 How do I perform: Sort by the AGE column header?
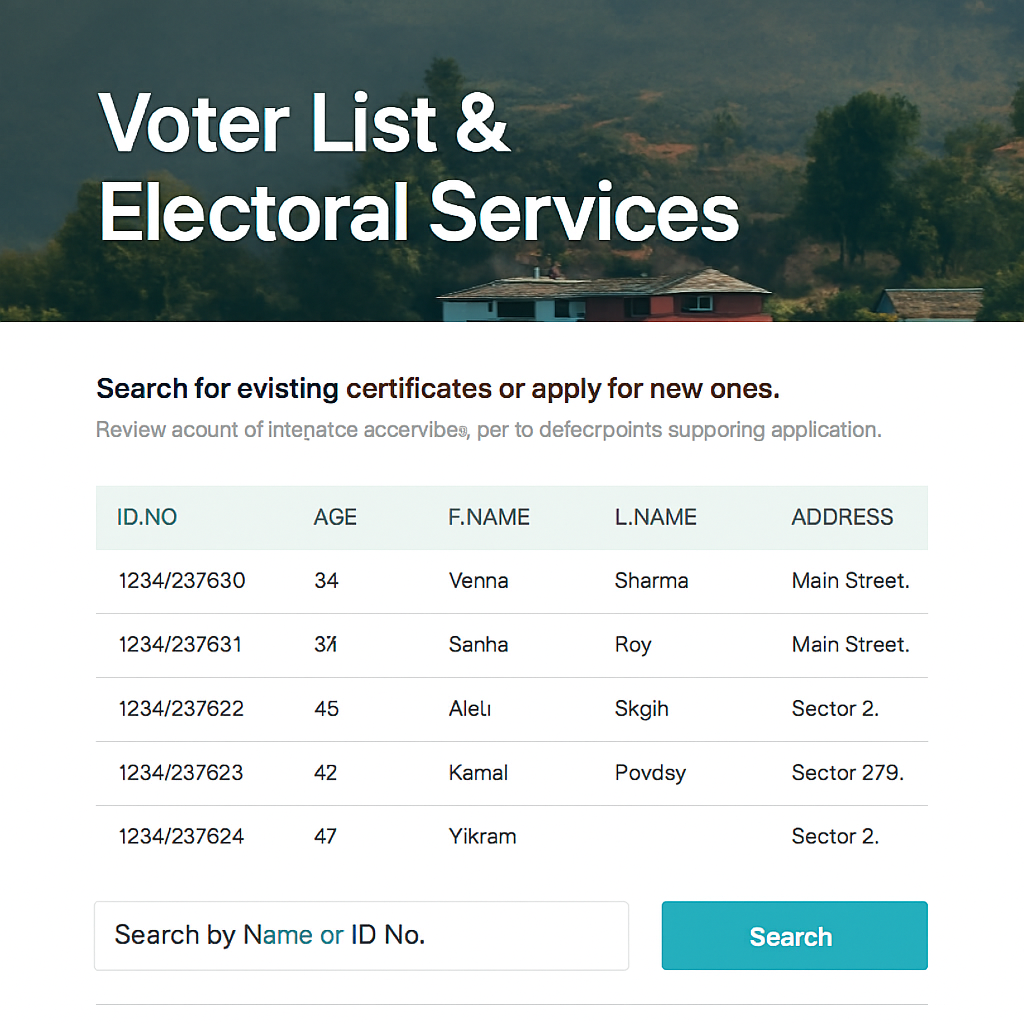click(x=335, y=517)
